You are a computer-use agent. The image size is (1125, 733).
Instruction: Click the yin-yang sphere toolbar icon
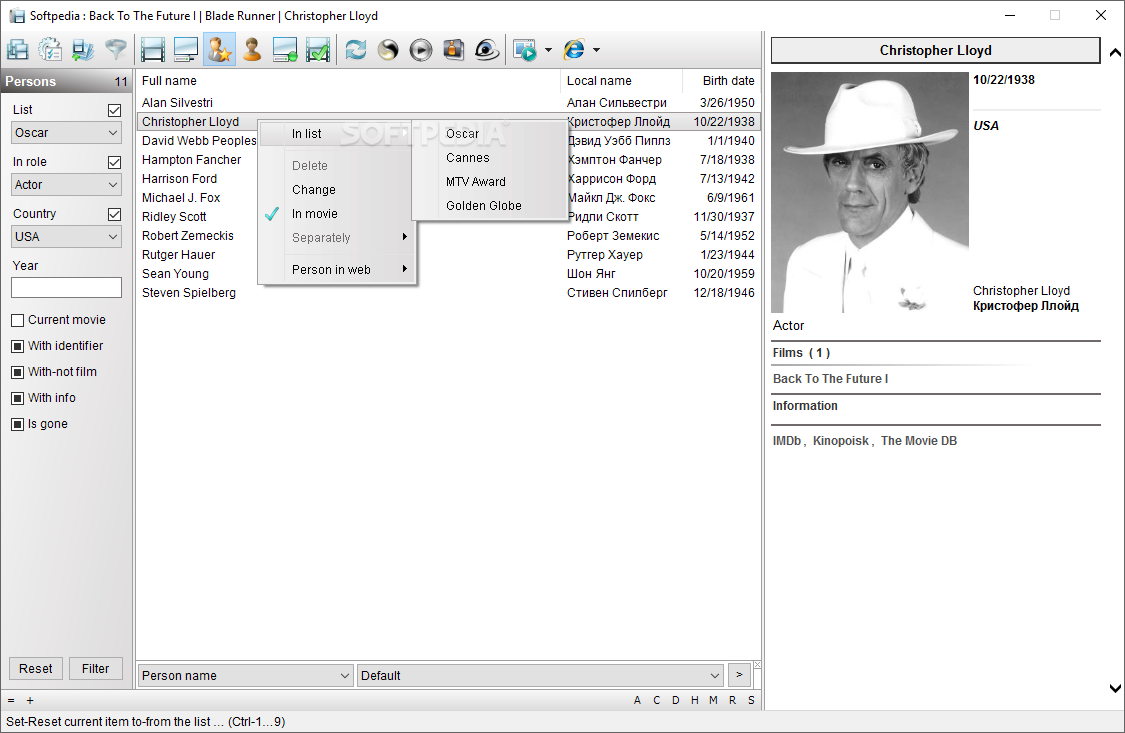[x=388, y=49]
